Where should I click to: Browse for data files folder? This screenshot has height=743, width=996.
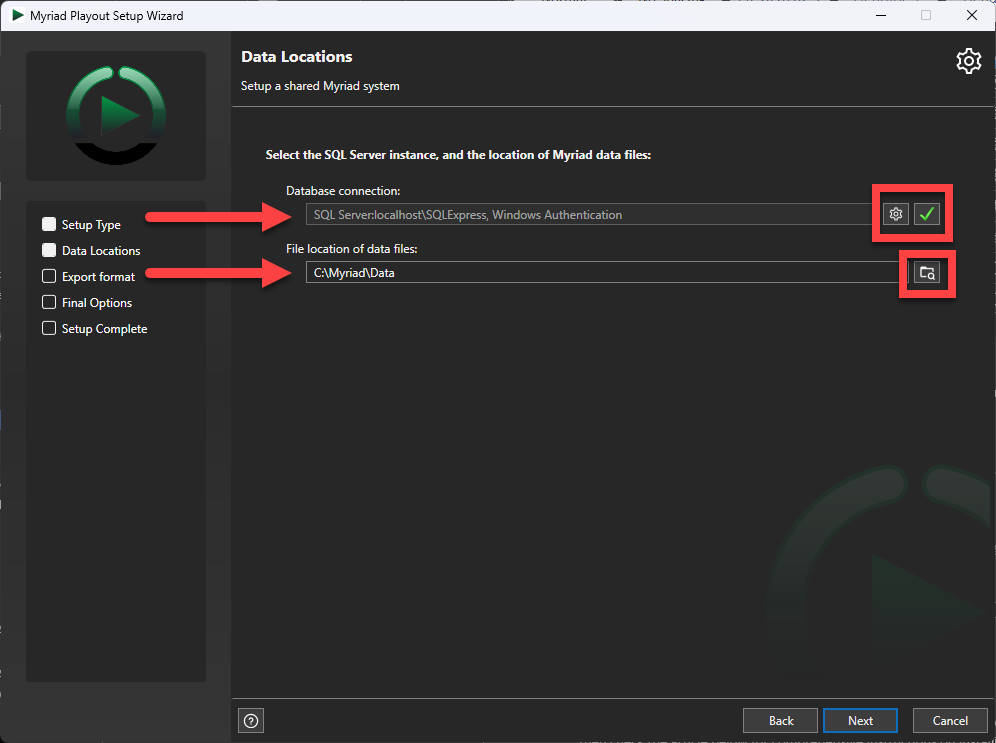pos(927,273)
